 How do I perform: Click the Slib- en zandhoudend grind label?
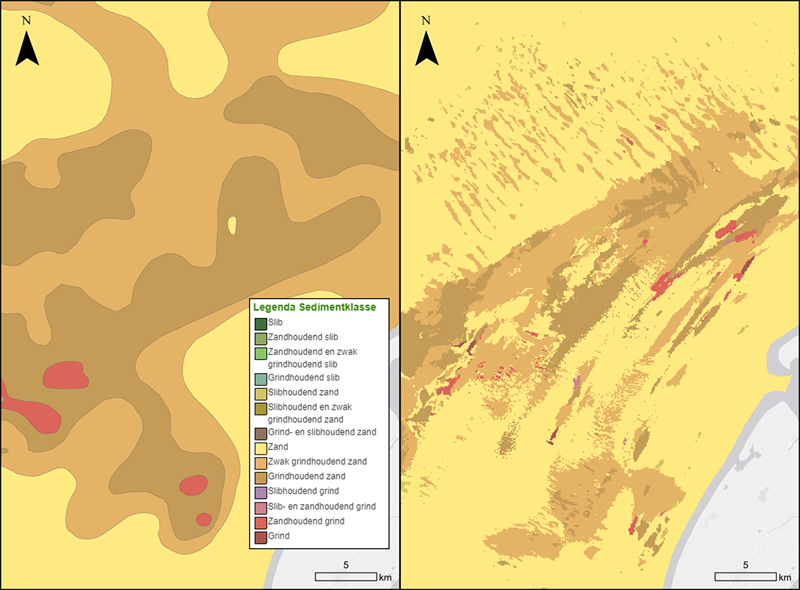322,507
